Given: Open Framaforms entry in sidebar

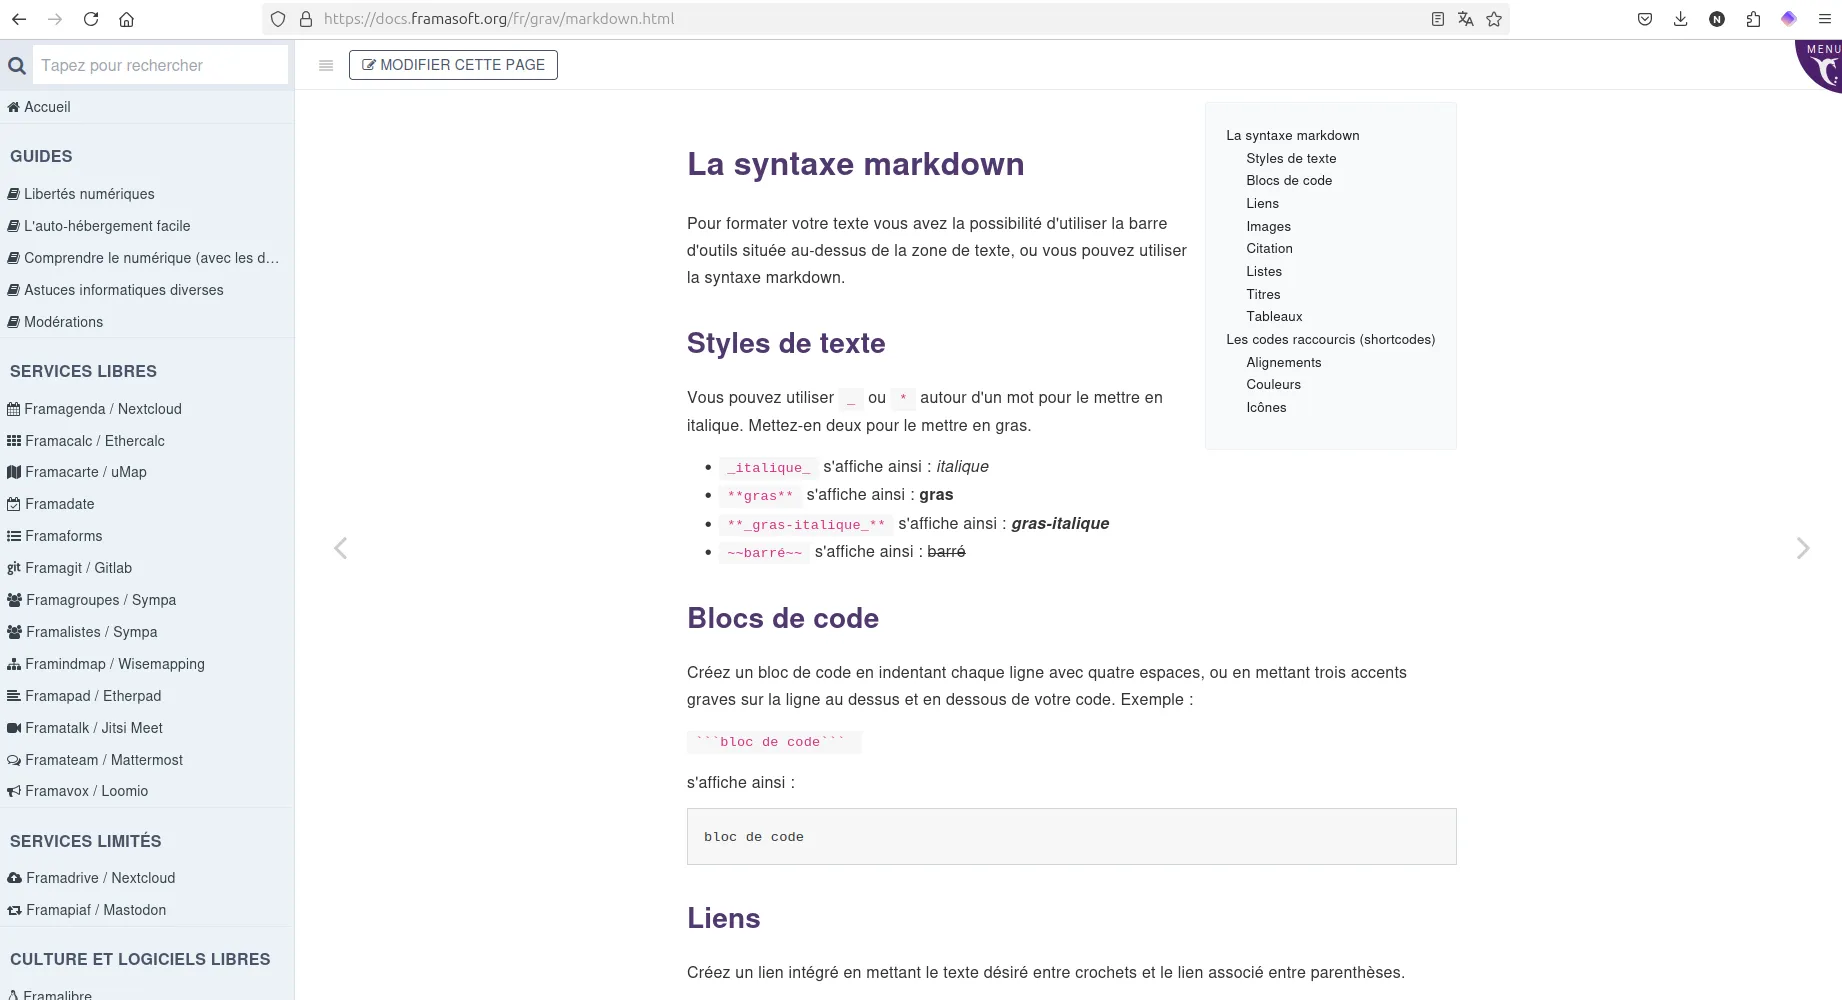Looking at the screenshot, I should [147, 536].
